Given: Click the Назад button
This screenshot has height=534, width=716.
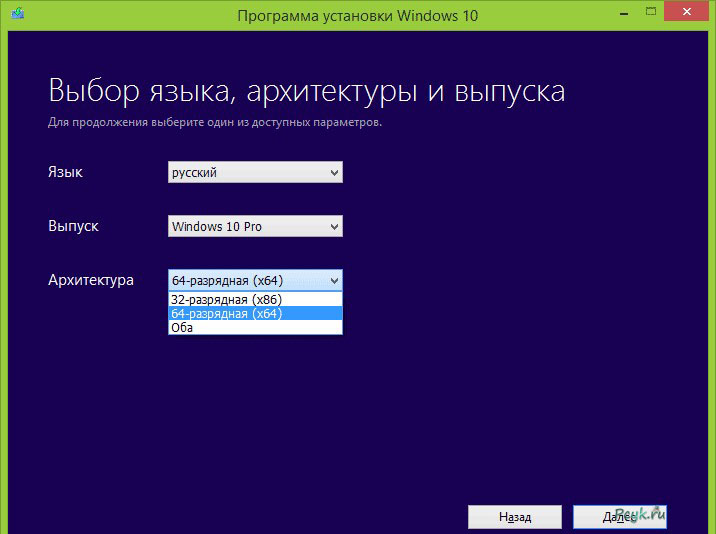Looking at the screenshot, I should pos(515,517).
